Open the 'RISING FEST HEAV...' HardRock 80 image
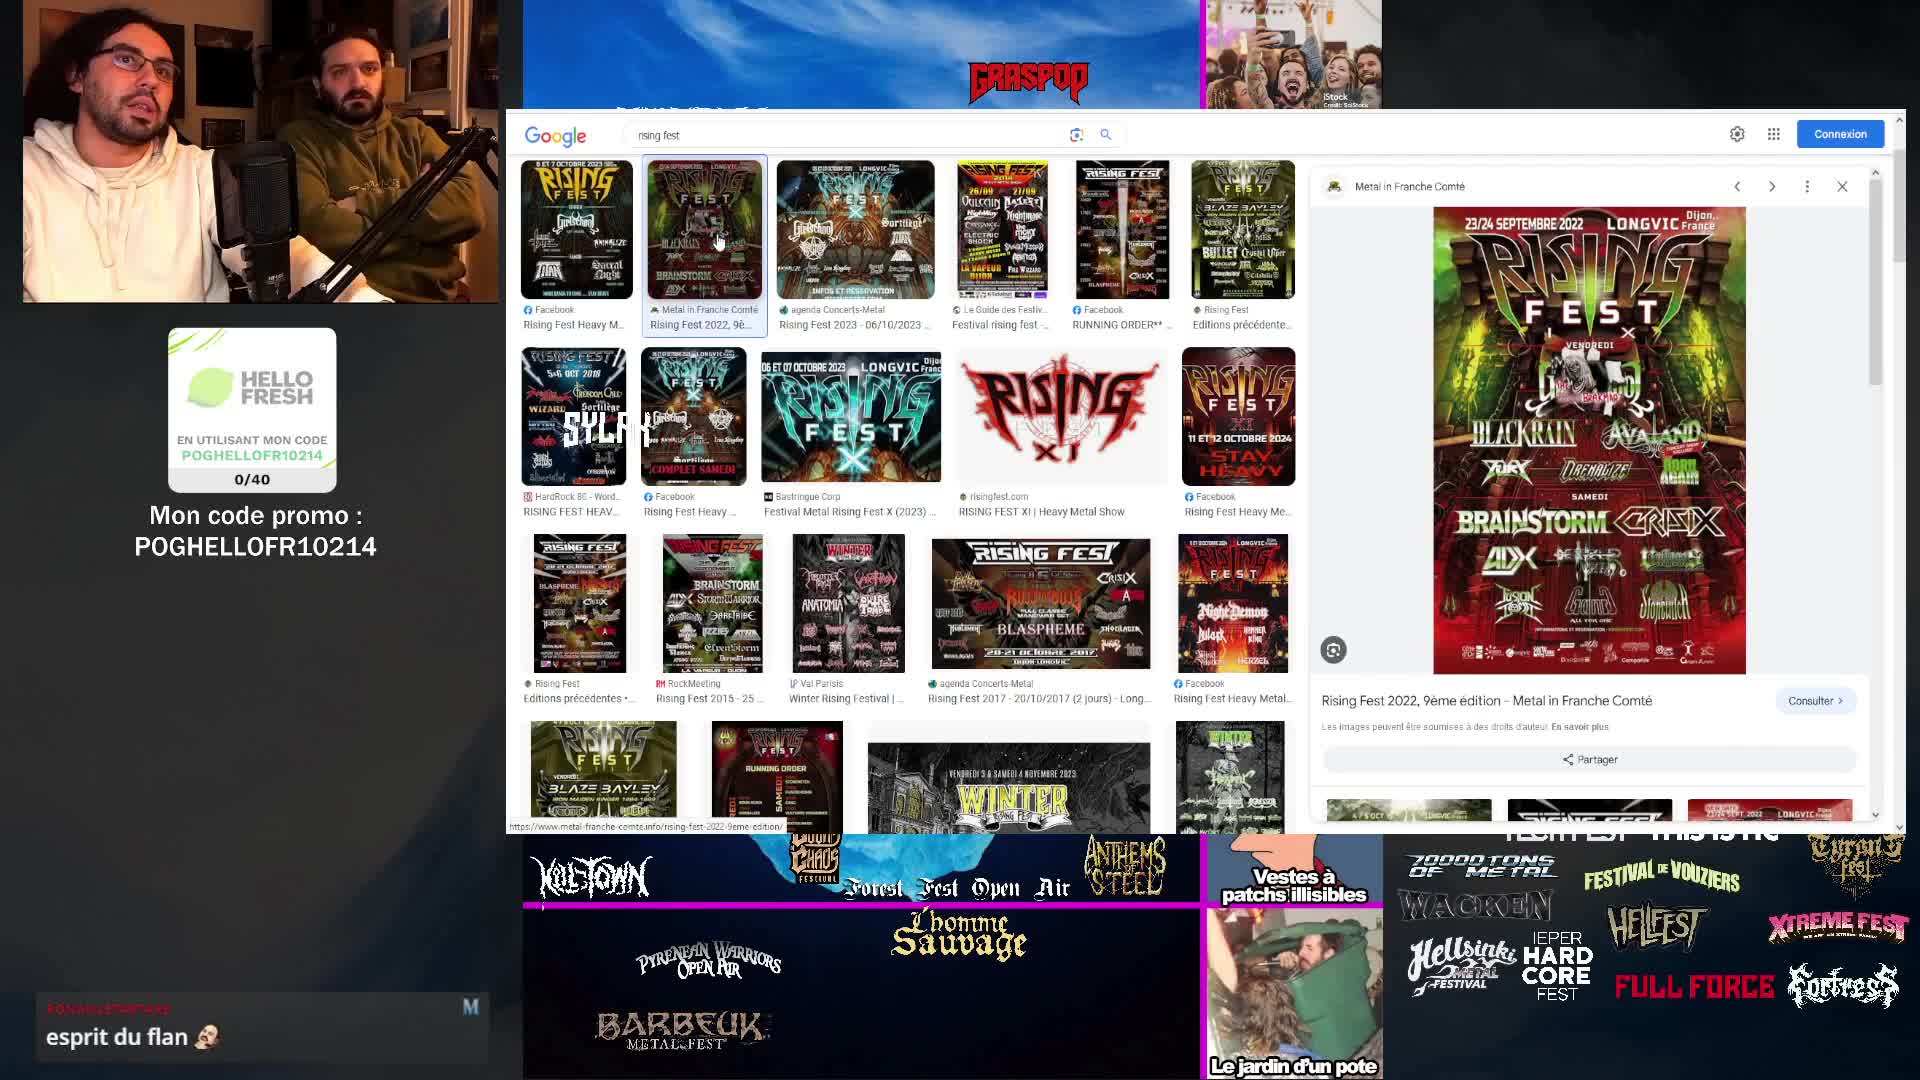The width and height of the screenshot is (1920, 1080). point(573,416)
